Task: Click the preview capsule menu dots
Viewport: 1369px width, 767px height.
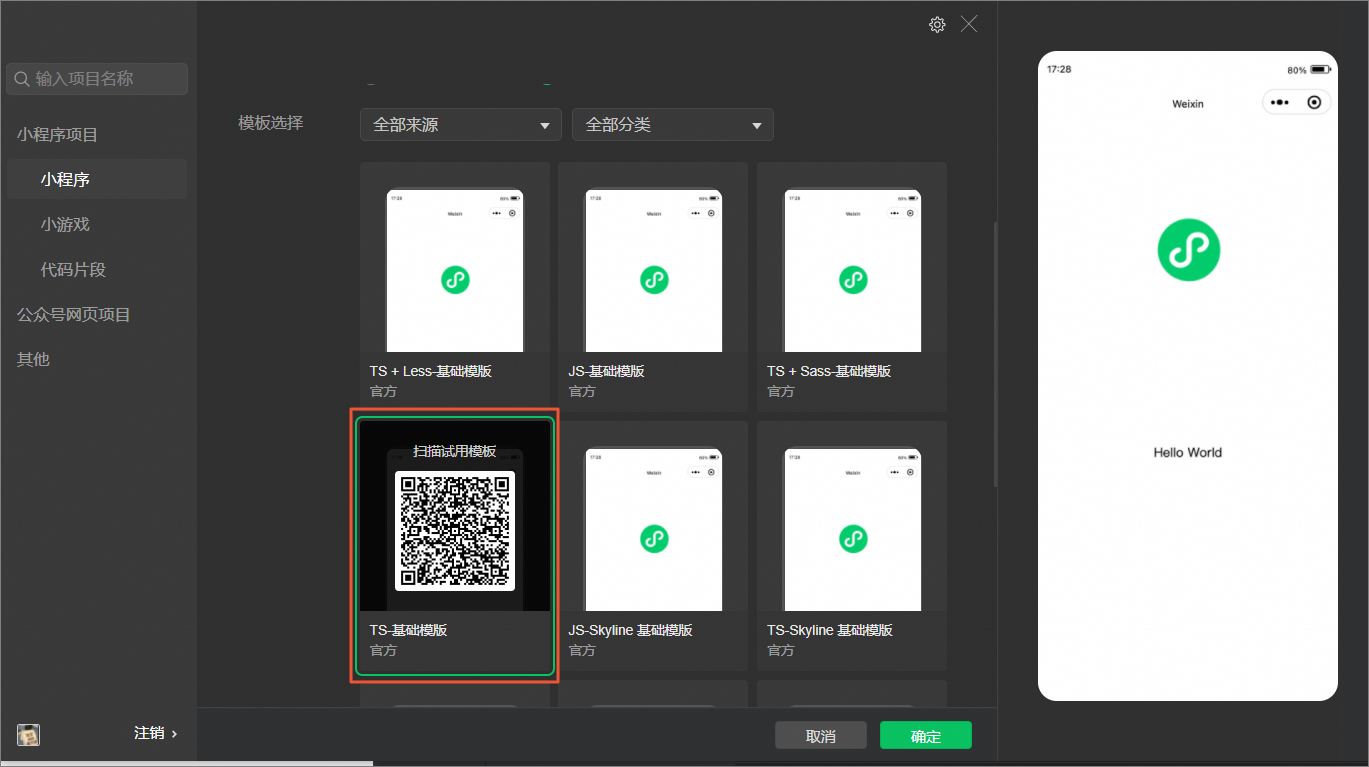Action: (x=1279, y=102)
